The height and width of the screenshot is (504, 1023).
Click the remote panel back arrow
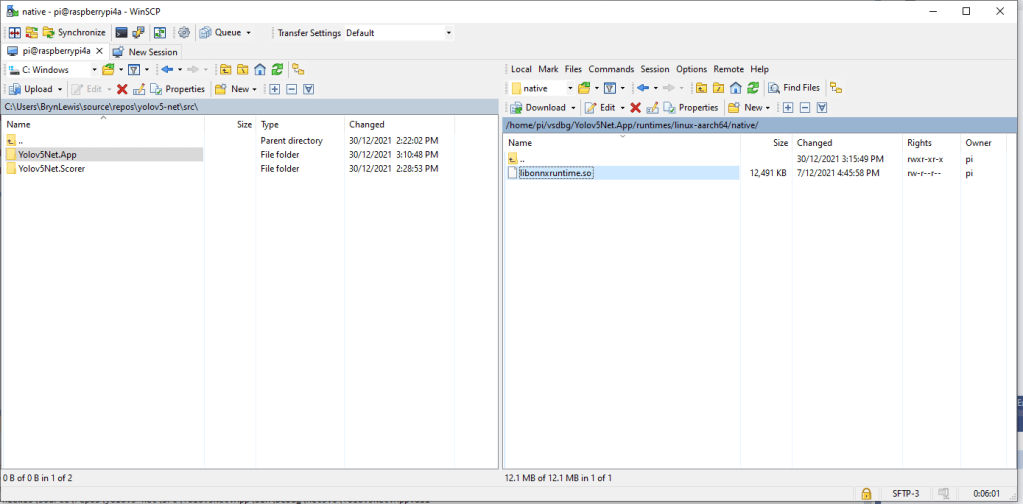pyautogui.click(x=644, y=88)
